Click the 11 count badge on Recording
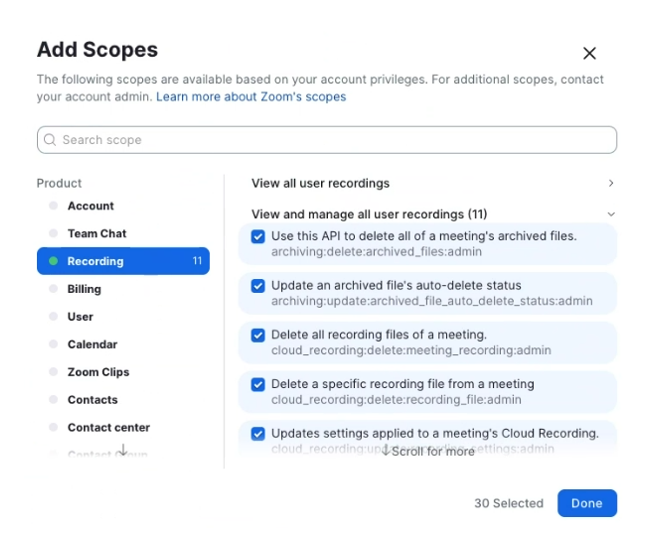The image size is (650, 548). point(197,261)
